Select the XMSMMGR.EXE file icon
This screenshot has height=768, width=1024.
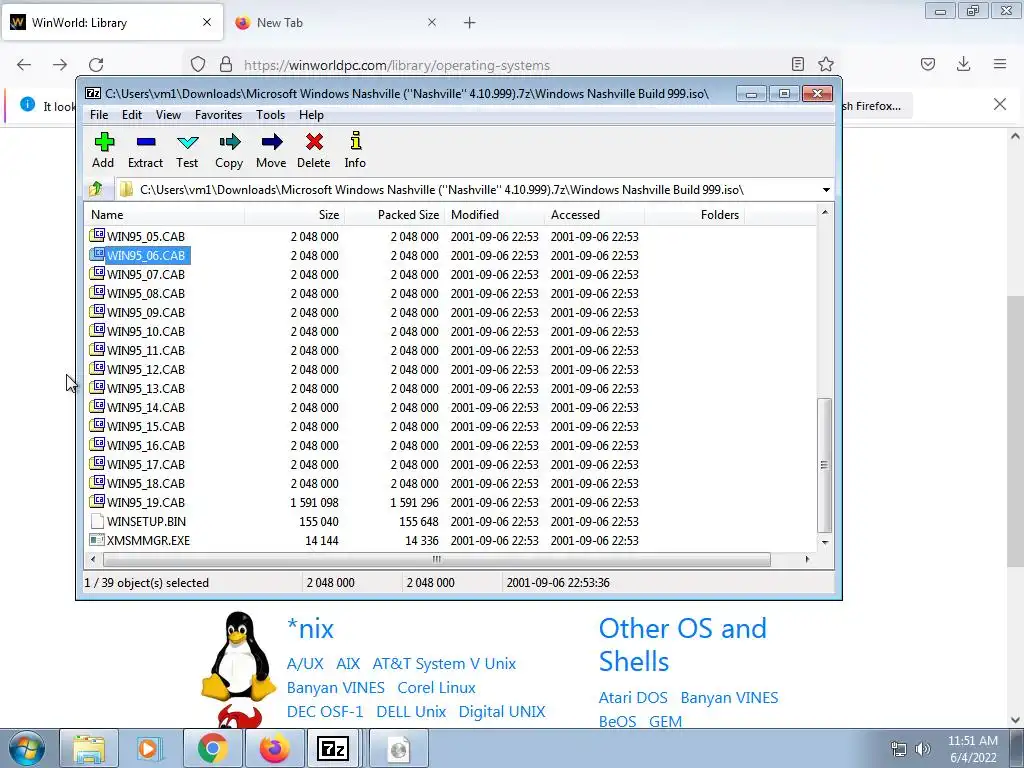pyautogui.click(x=97, y=540)
